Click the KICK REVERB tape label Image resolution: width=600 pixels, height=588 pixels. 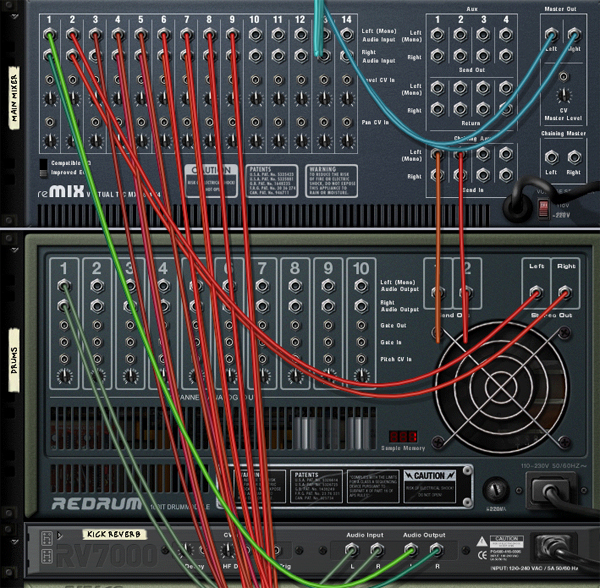(114, 534)
